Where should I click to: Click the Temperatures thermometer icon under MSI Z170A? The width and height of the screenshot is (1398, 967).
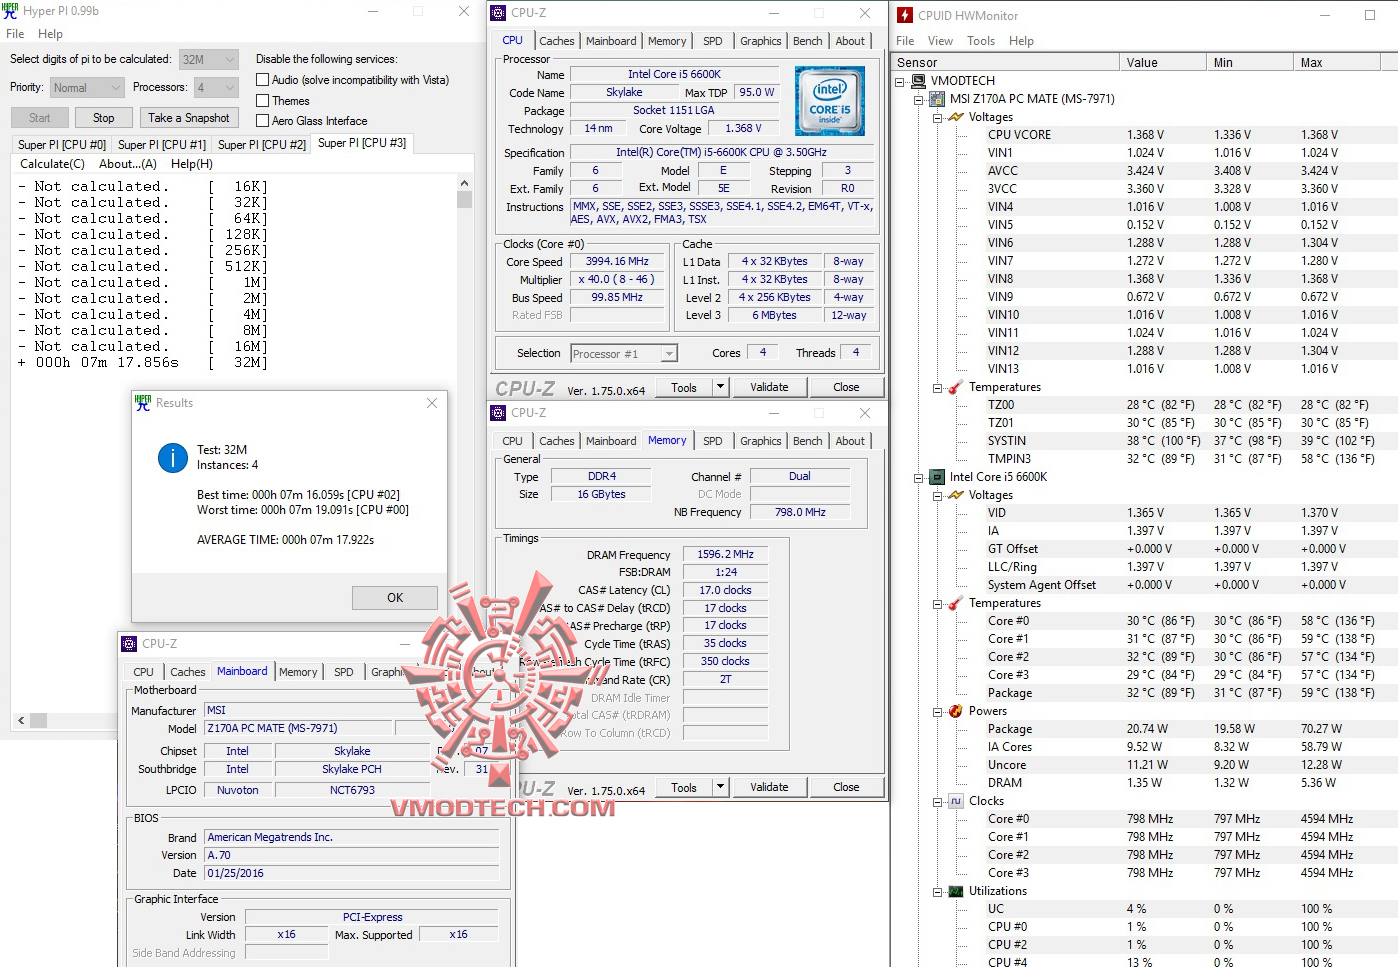pos(956,387)
